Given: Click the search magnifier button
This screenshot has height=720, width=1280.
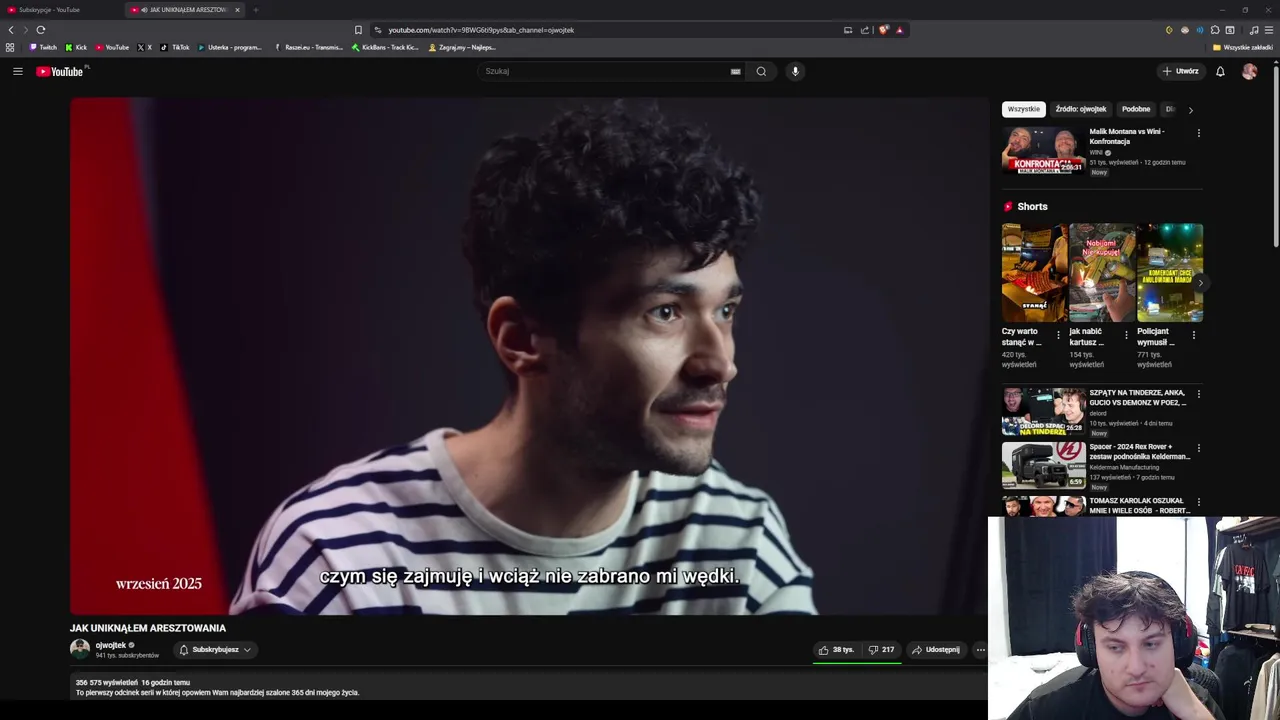Looking at the screenshot, I should (x=761, y=71).
